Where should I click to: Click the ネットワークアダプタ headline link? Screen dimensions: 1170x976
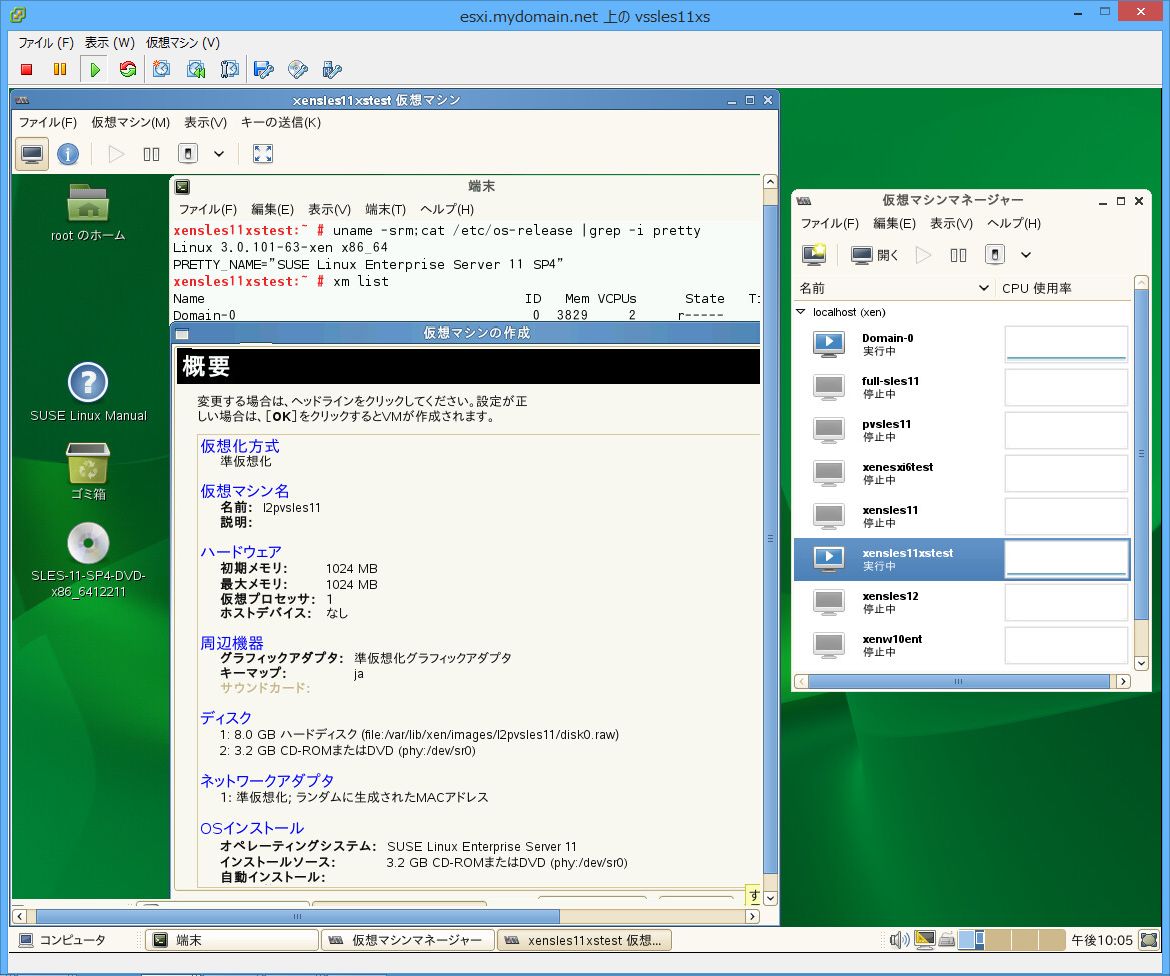point(267,781)
